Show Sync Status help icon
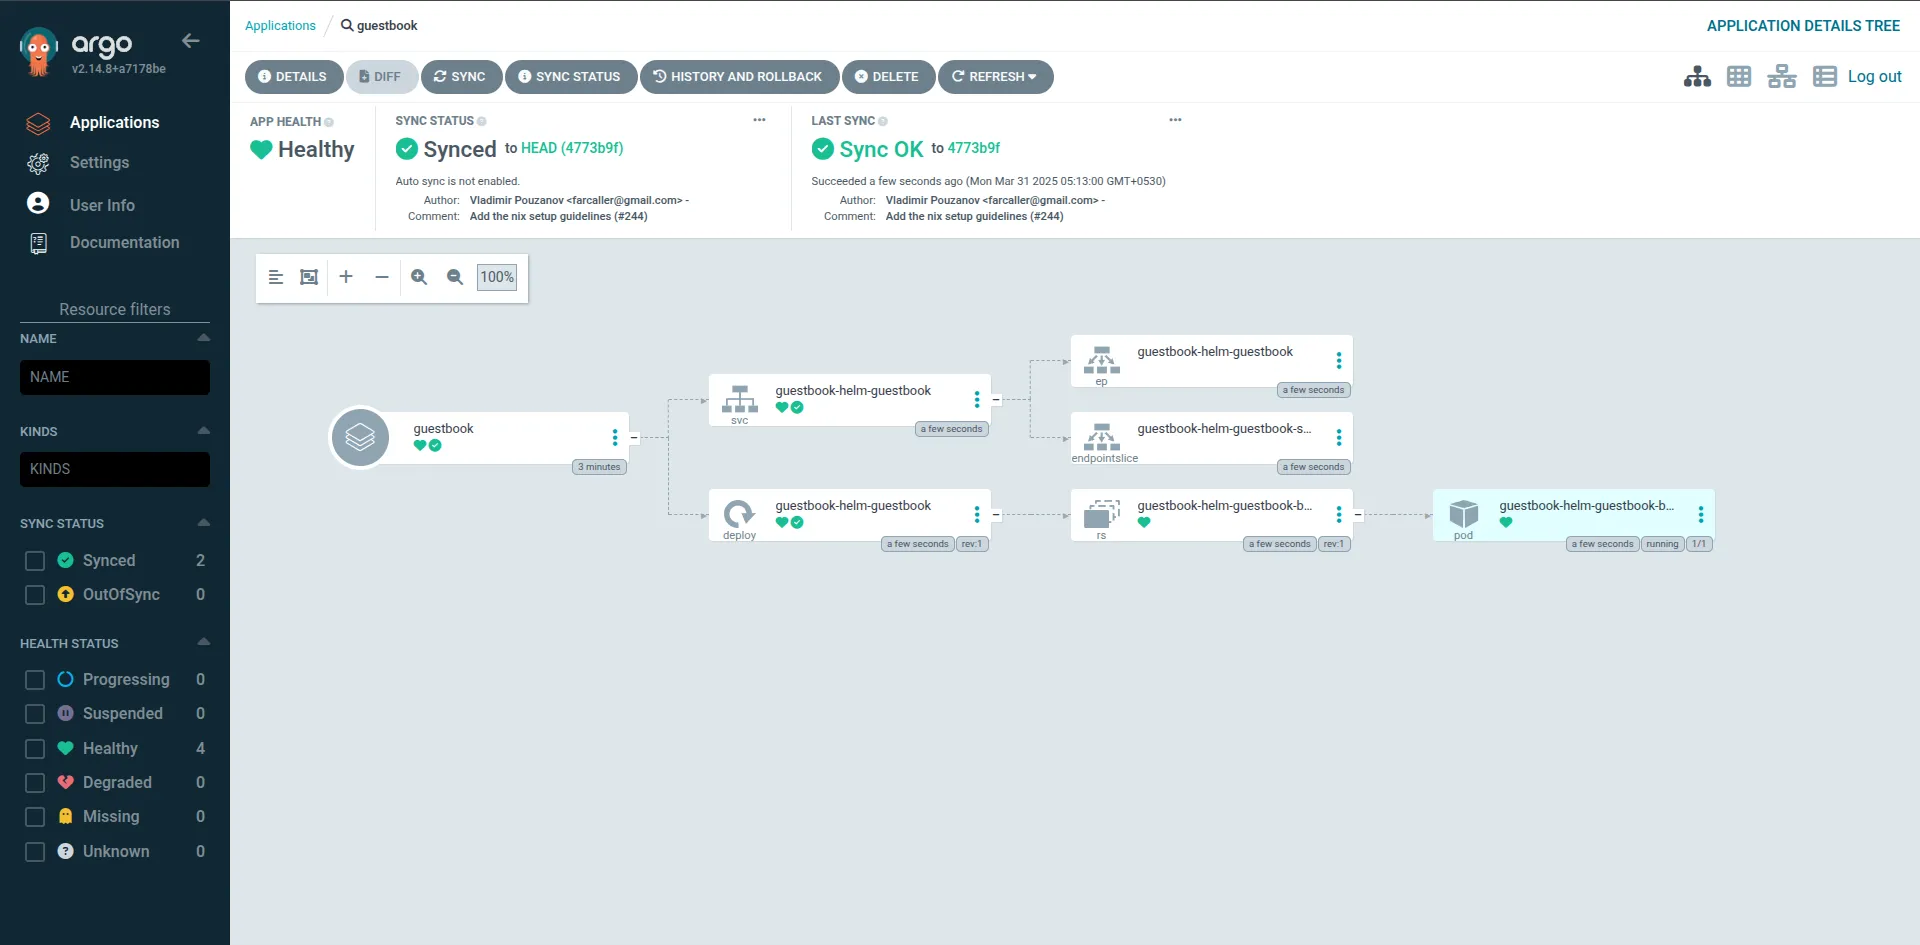The image size is (1920, 945). point(482,121)
